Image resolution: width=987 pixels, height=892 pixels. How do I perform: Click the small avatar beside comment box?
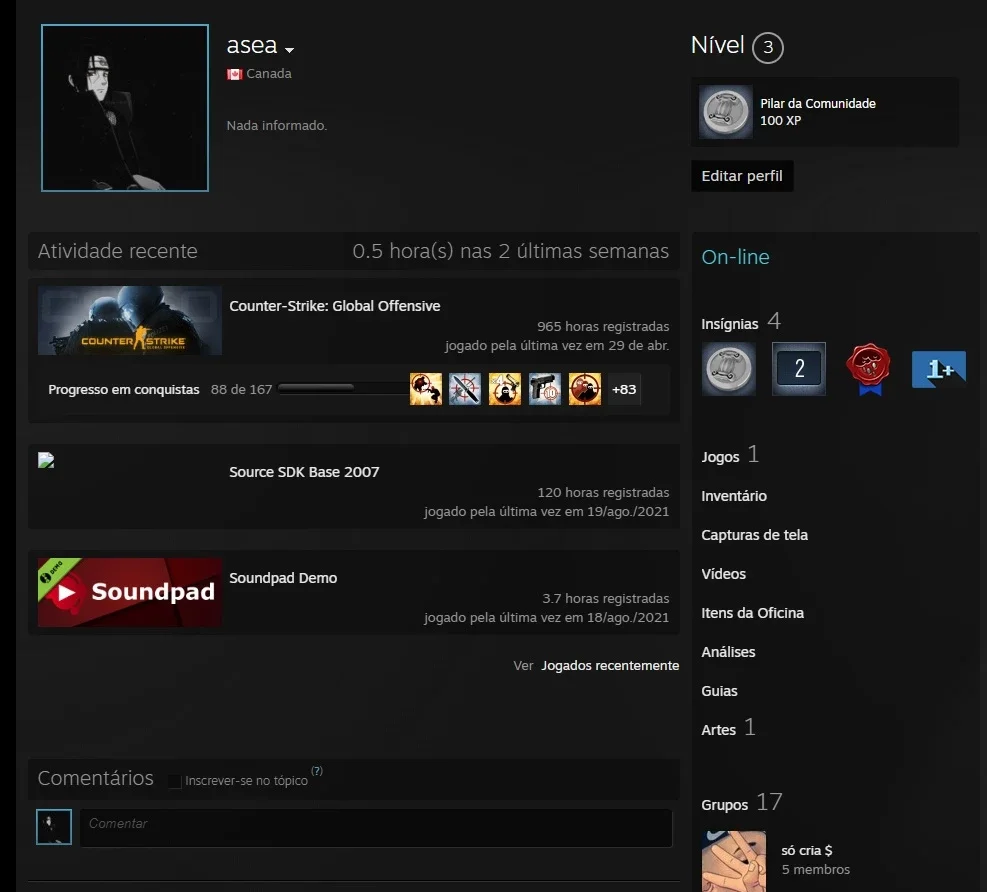tap(54, 827)
